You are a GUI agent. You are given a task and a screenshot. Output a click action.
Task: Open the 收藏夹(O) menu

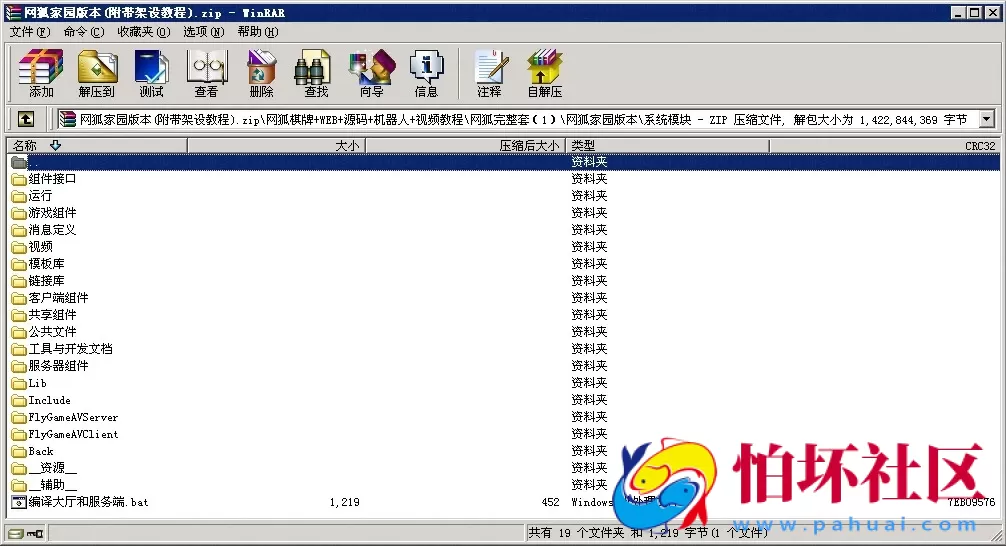pos(144,31)
